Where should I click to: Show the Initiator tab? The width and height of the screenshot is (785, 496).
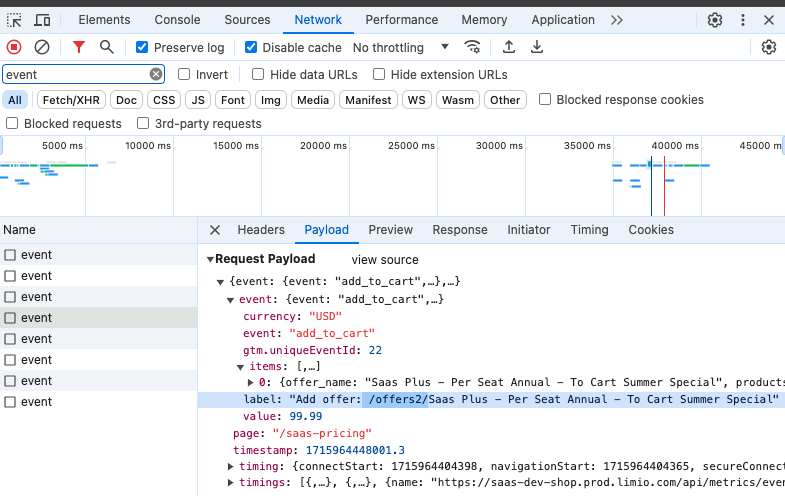point(529,230)
